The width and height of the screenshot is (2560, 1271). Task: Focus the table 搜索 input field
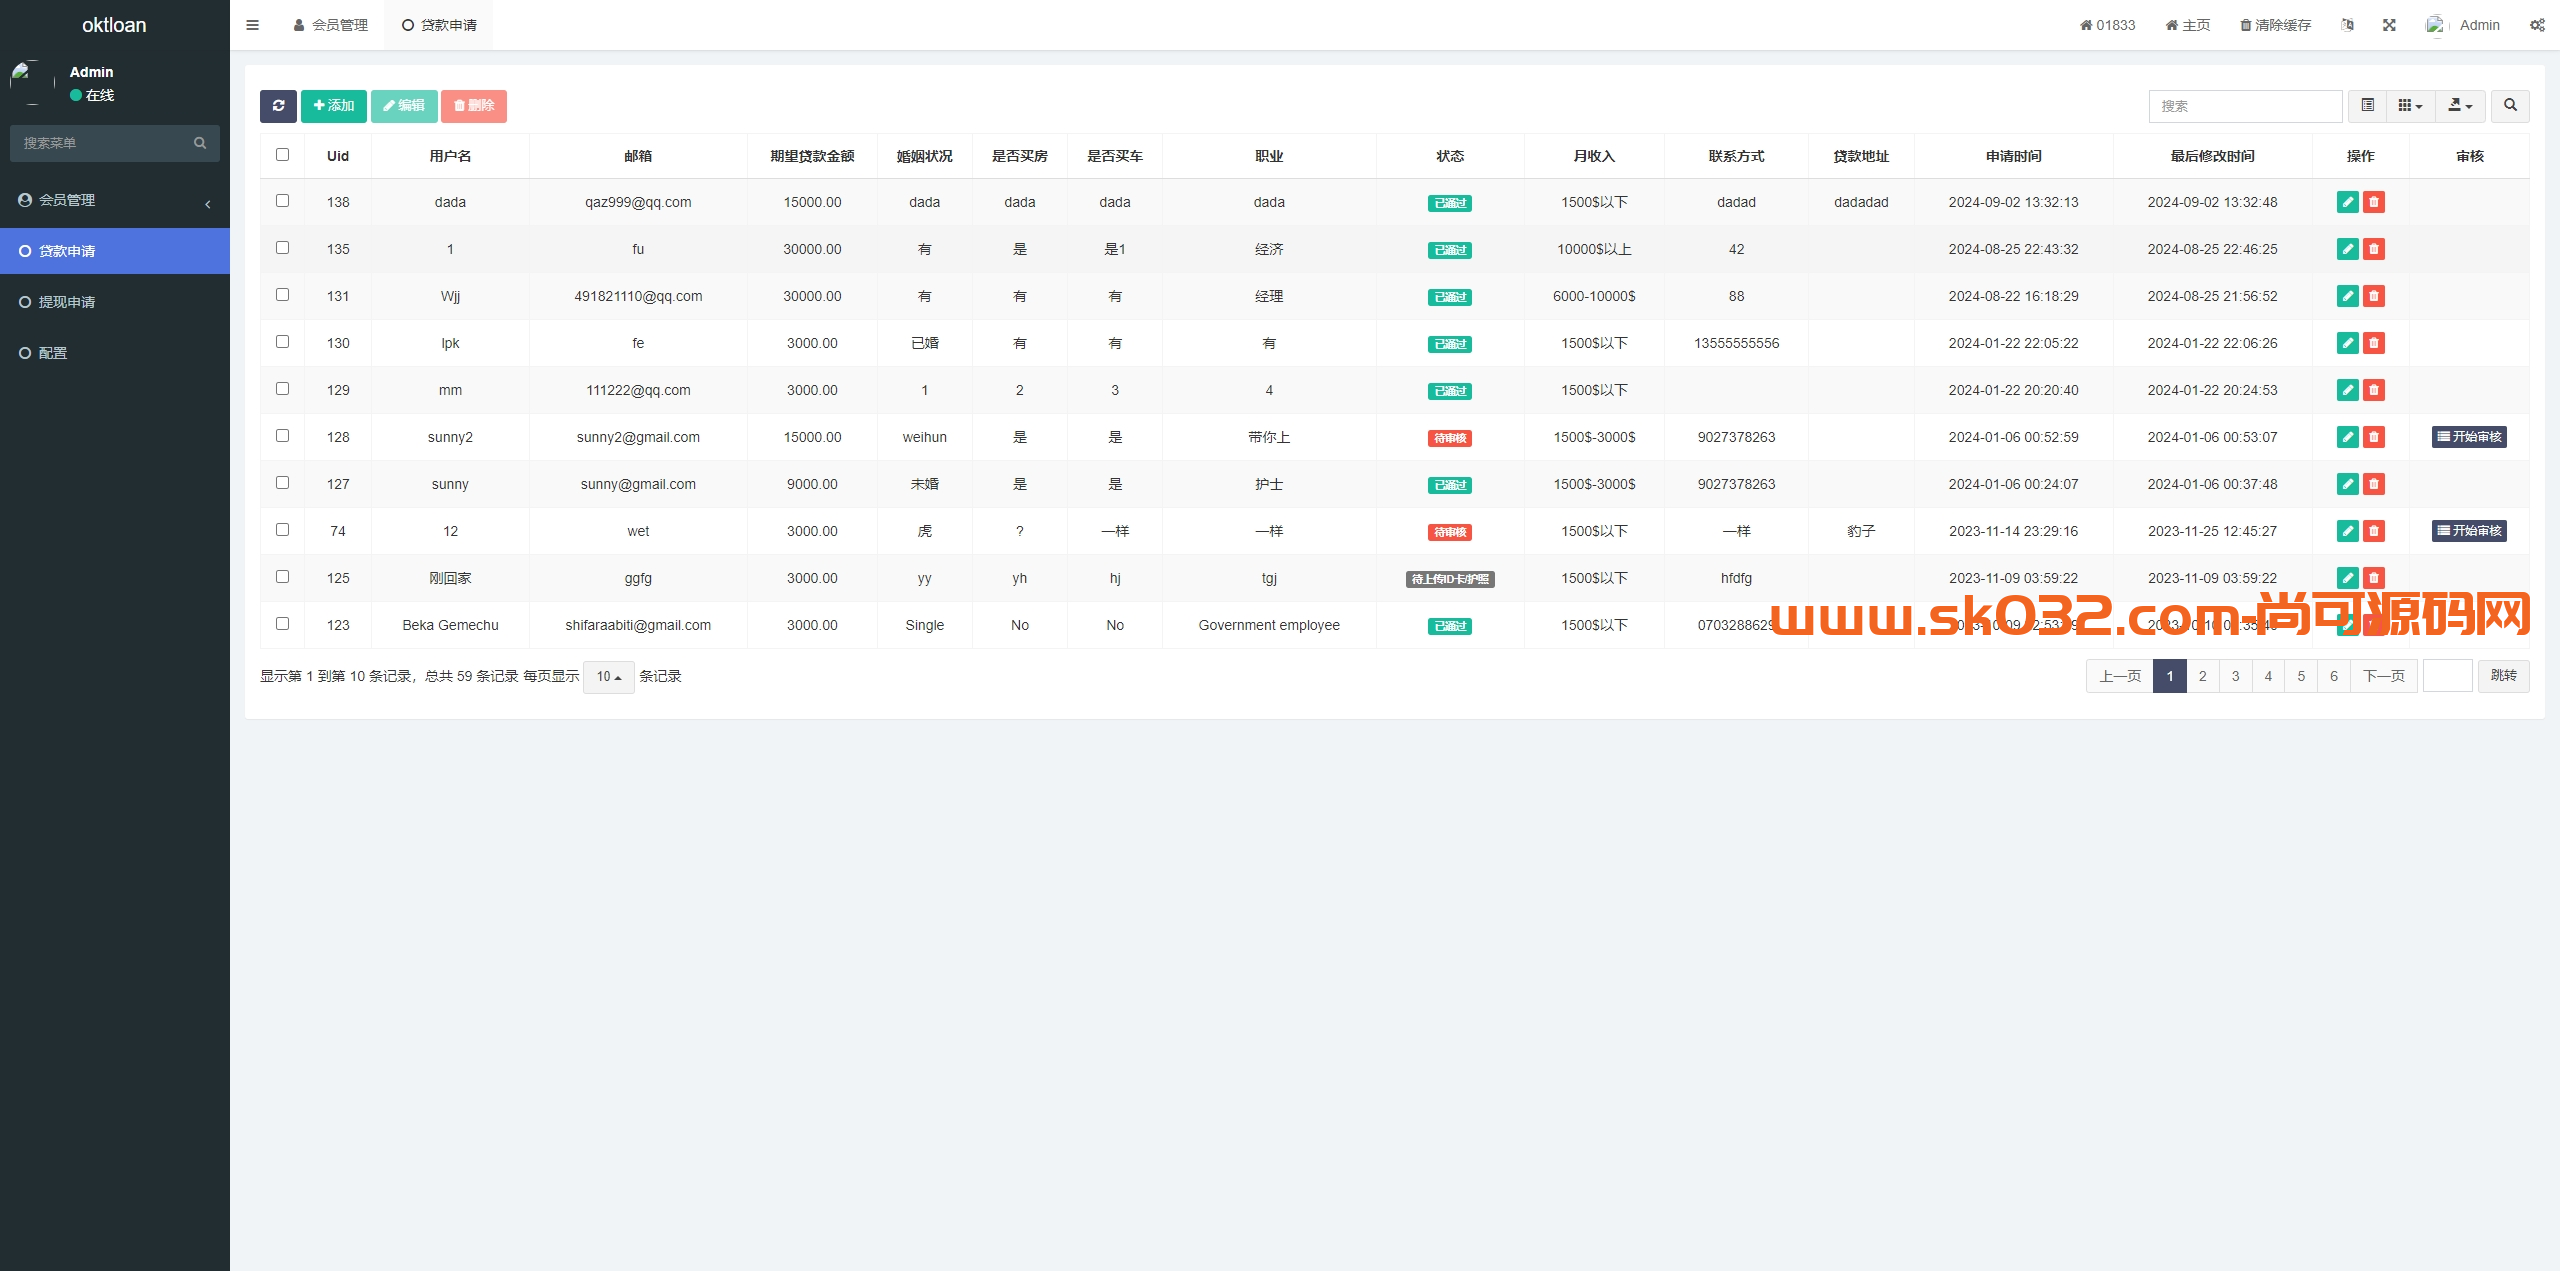tap(2245, 106)
